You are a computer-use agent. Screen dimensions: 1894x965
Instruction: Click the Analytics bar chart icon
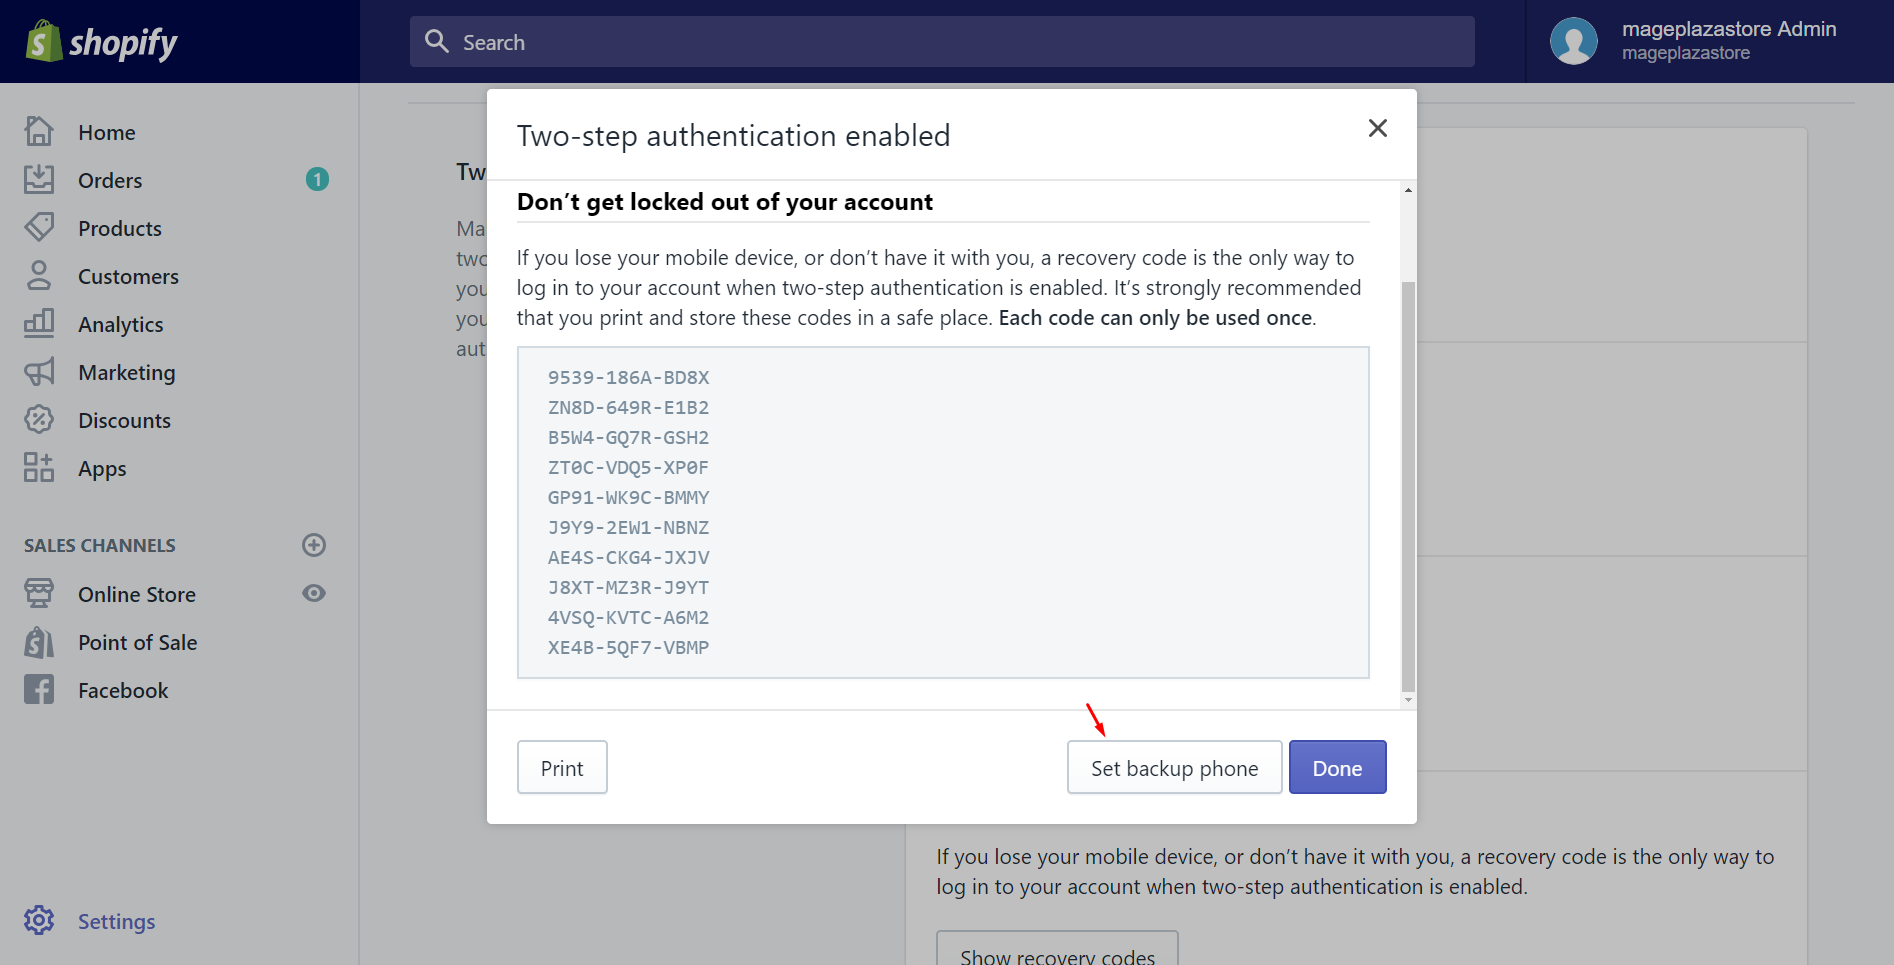click(x=39, y=323)
